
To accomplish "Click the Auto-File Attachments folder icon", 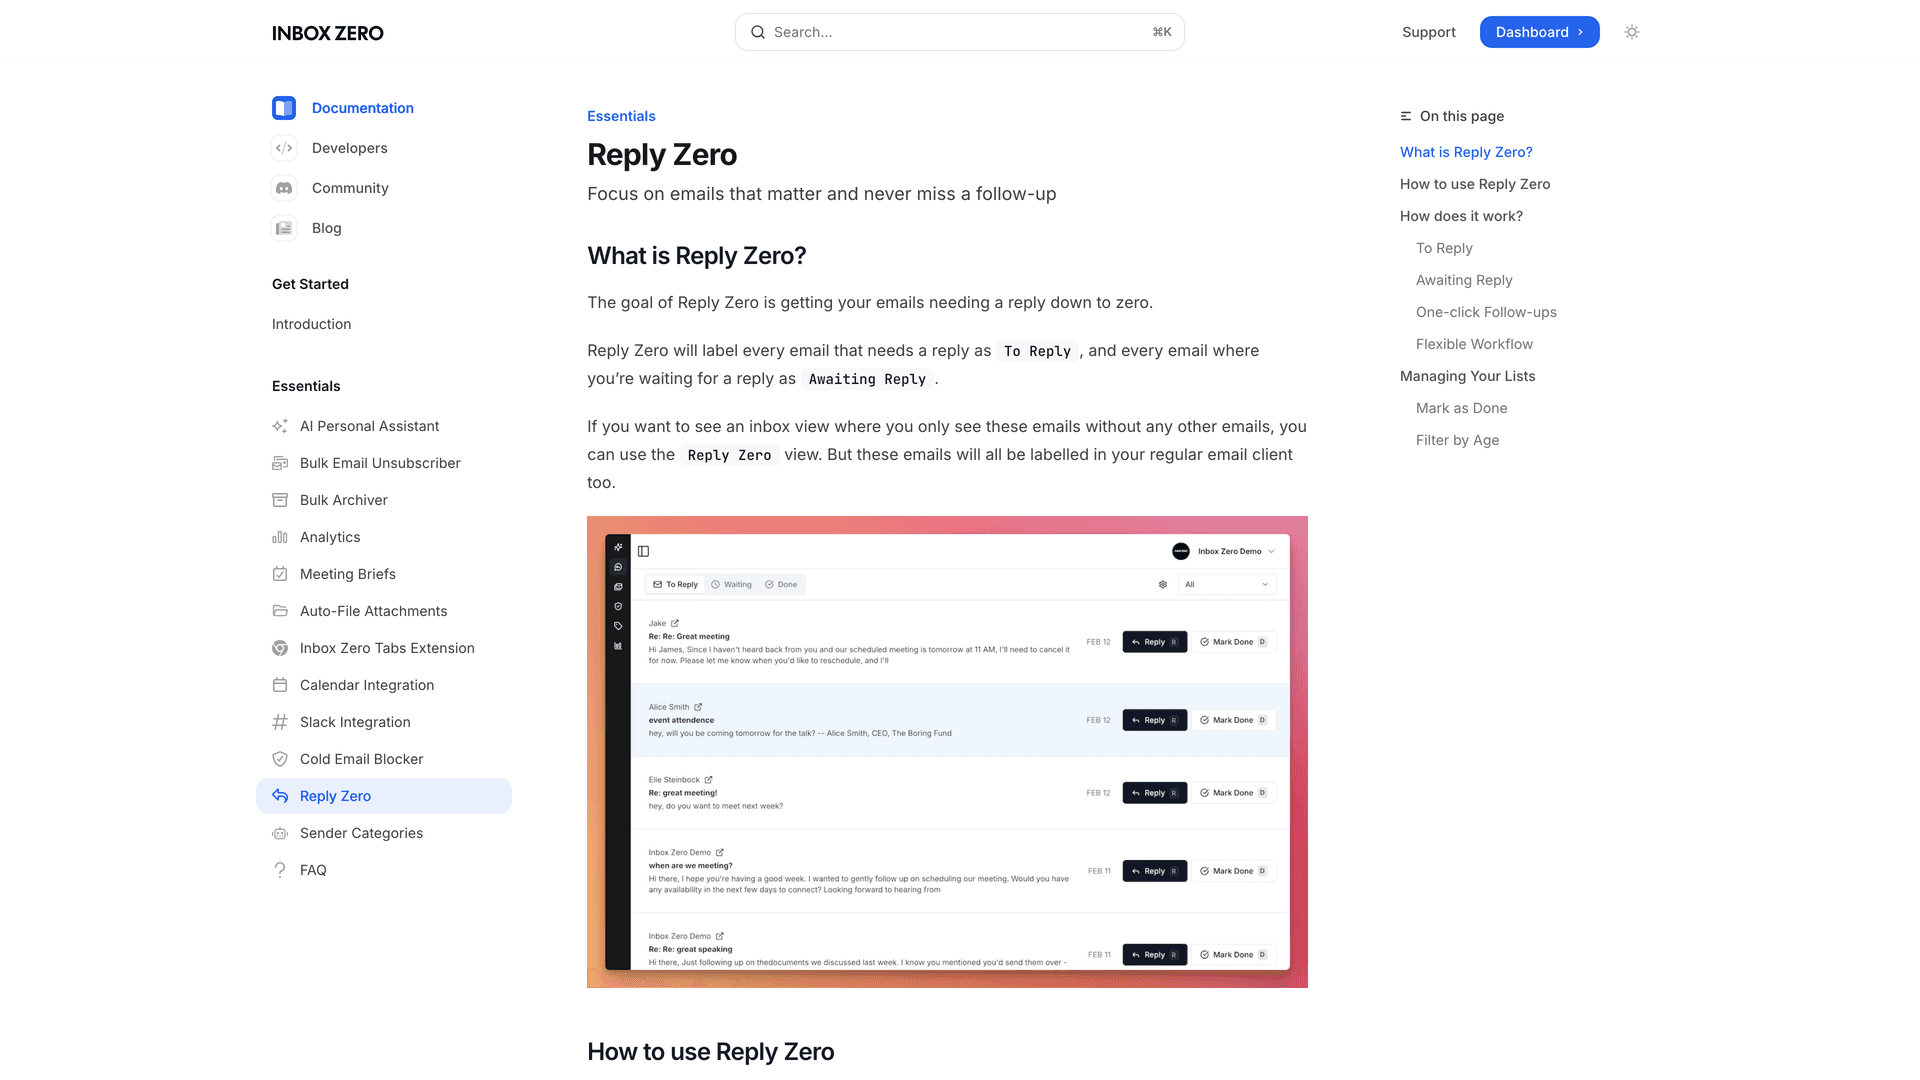I will tap(280, 610).
